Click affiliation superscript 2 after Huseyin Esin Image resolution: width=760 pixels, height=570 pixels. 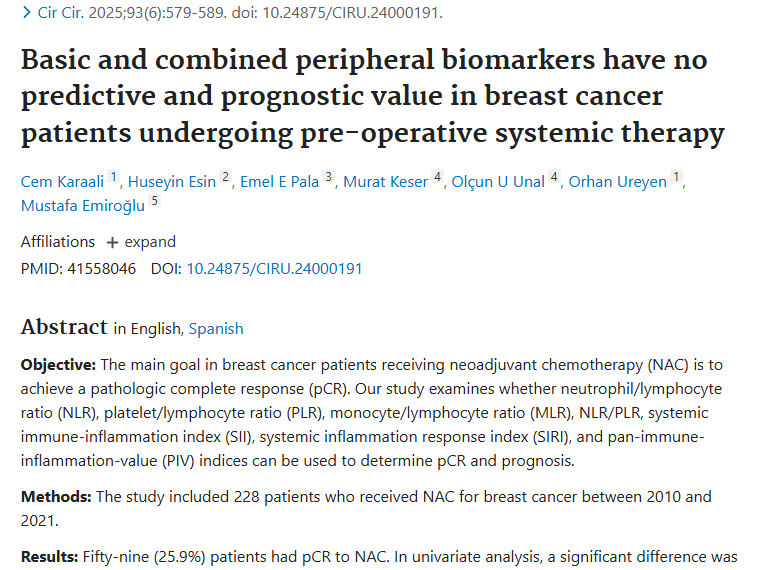tap(226, 178)
